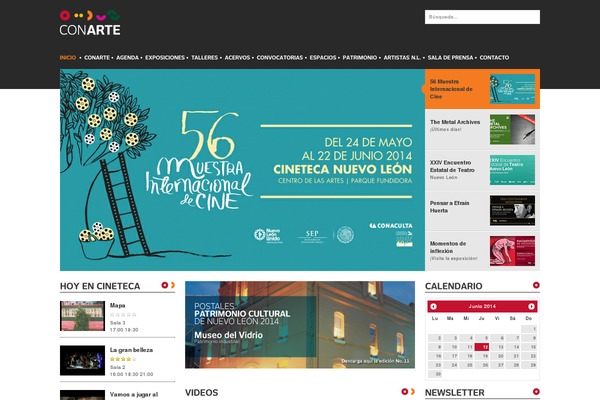
Task: Click the red circle icon beside Newsletter
Action: click(x=536, y=392)
